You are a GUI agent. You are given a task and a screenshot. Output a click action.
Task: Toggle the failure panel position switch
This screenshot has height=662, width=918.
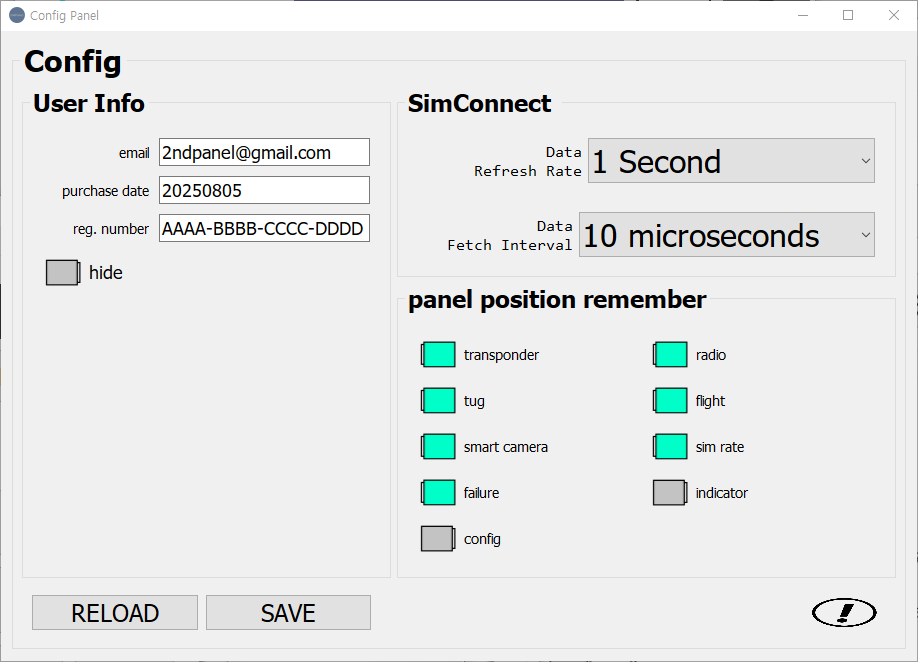(x=438, y=493)
